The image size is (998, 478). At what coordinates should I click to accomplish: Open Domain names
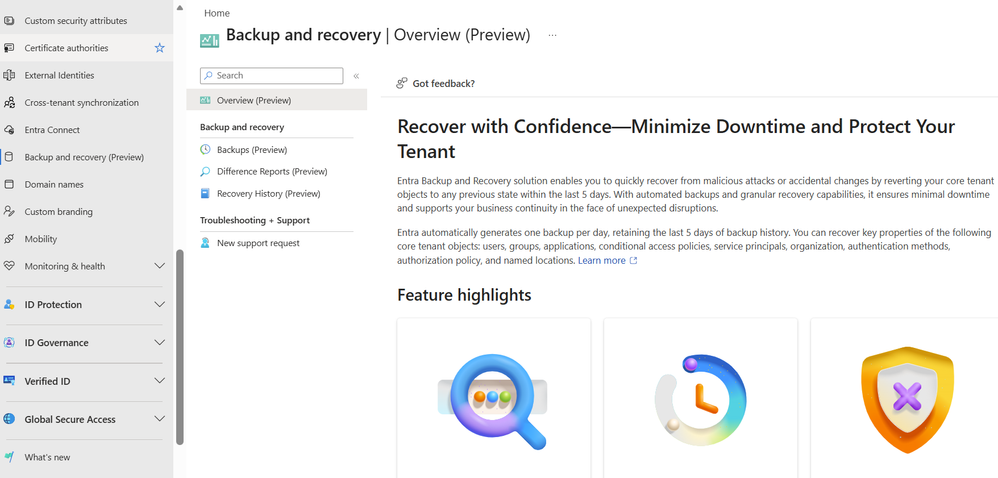54,185
